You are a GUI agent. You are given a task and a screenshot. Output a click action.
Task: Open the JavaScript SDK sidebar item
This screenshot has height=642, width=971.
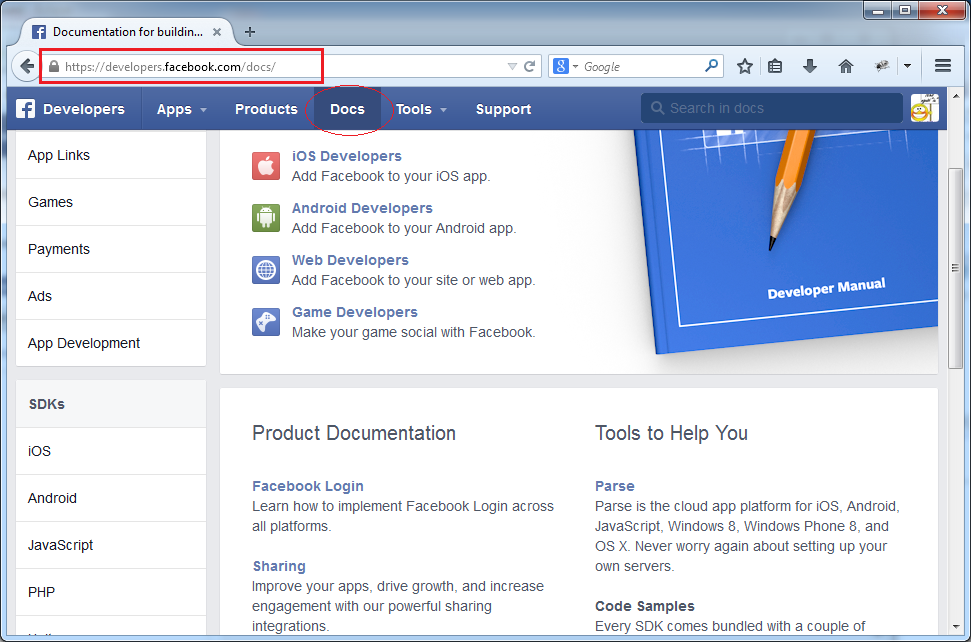[x=111, y=545]
